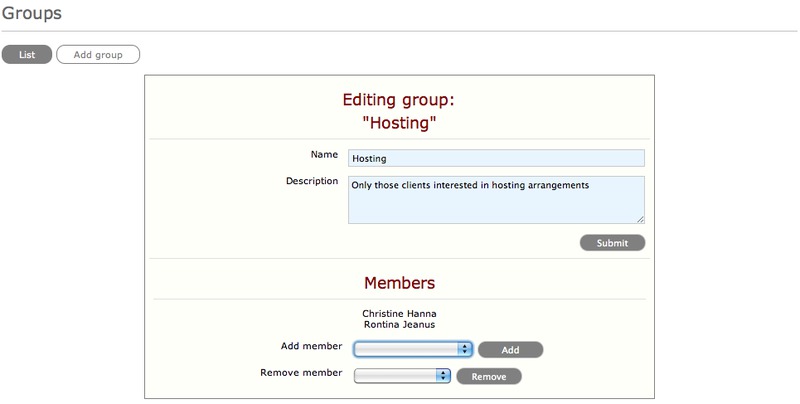Click the Name label
The image size is (800, 404).
tap(324, 155)
